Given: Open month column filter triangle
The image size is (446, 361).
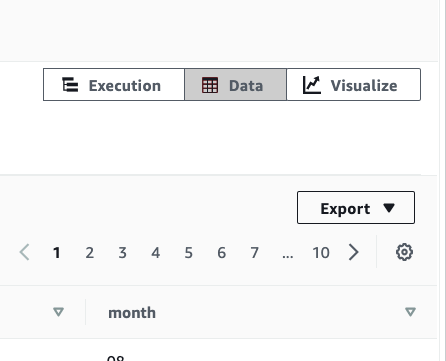Looking at the screenshot, I should pyautogui.click(x=410, y=312).
